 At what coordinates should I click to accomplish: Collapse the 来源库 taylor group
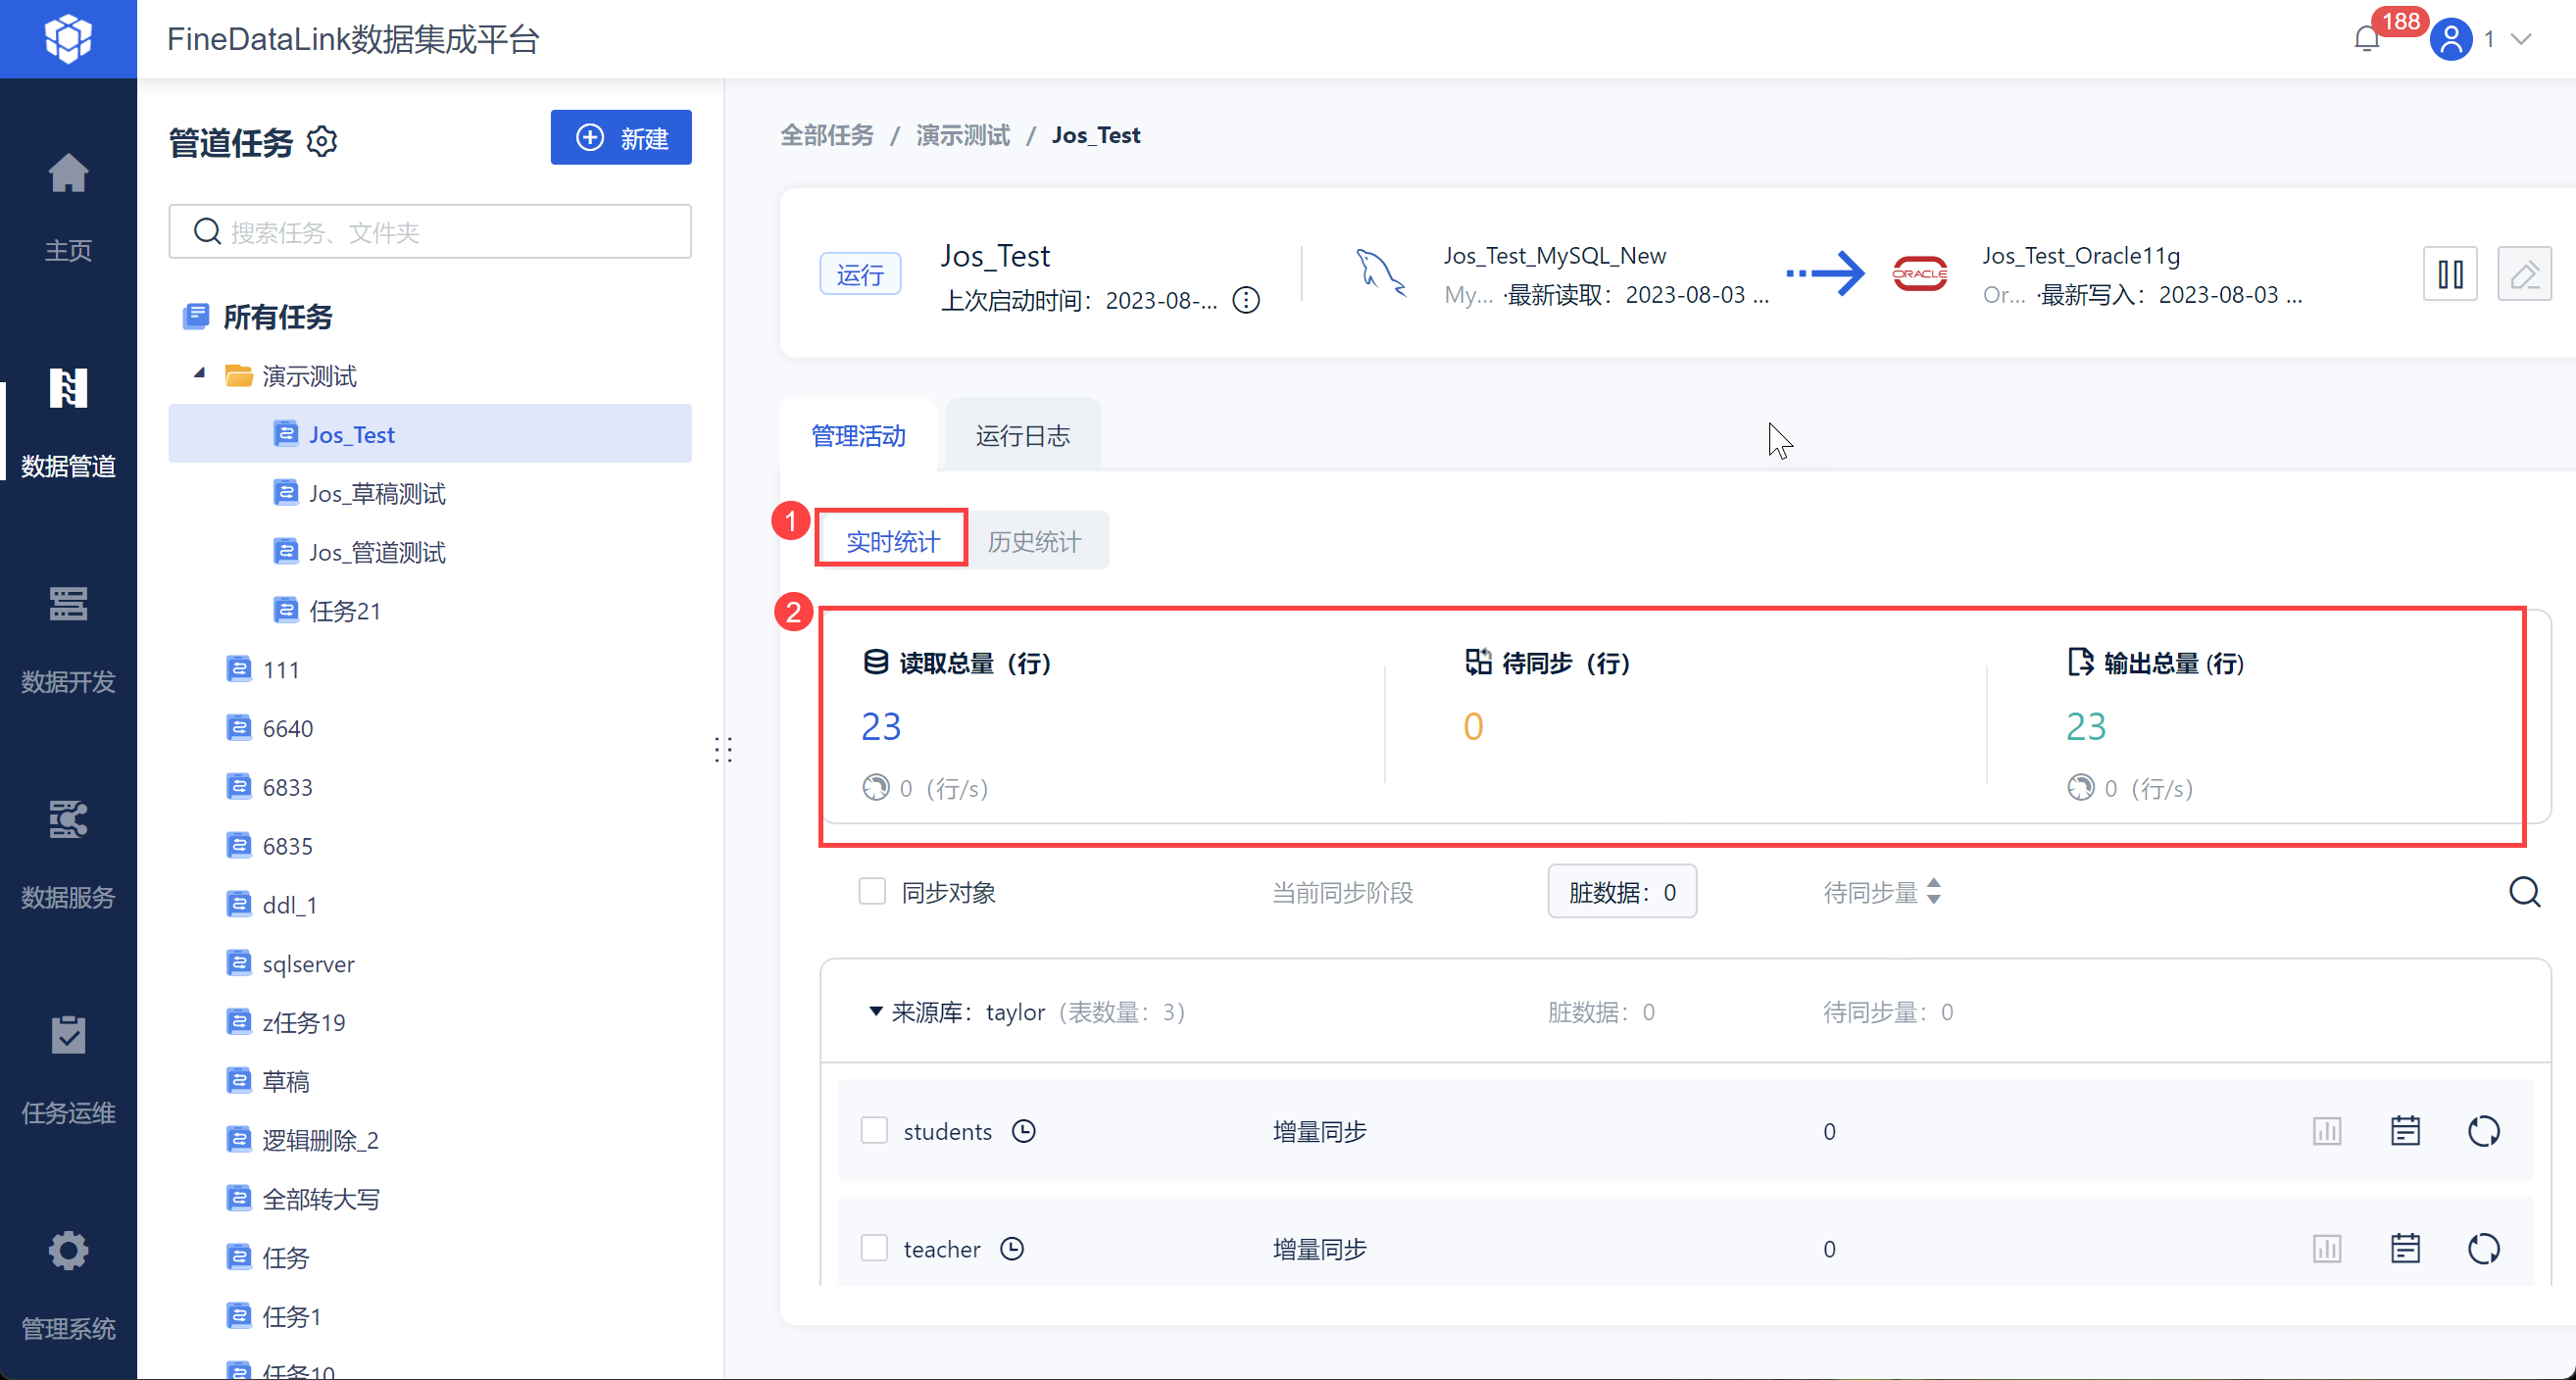(x=875, y=1012)
